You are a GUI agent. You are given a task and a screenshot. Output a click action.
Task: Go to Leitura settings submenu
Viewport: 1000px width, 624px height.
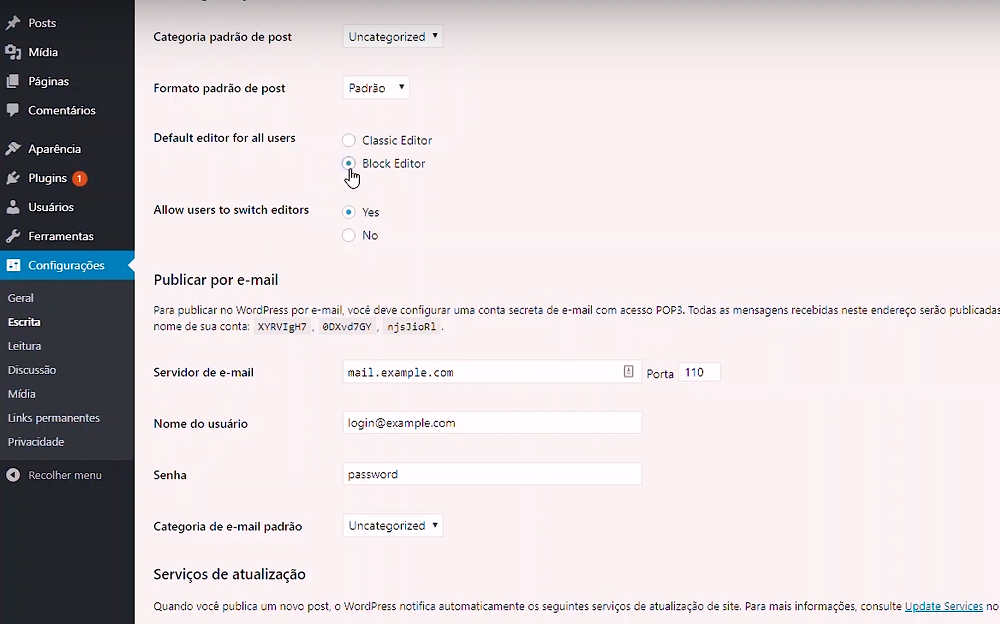click(24, 346)
